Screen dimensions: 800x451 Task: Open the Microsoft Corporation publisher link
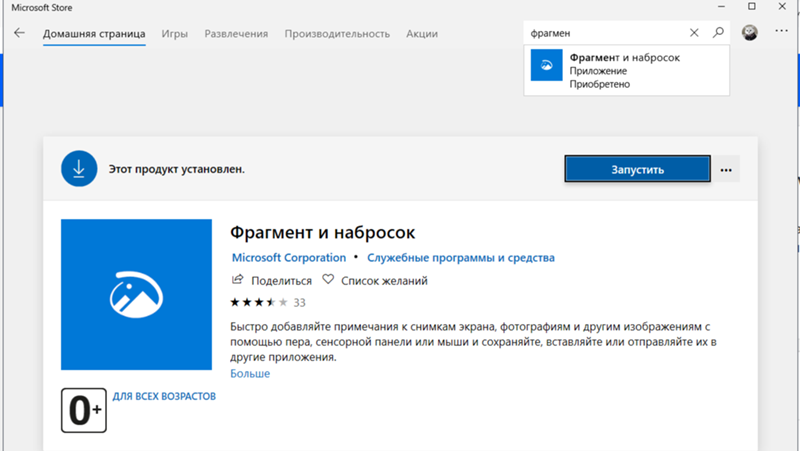289,258
